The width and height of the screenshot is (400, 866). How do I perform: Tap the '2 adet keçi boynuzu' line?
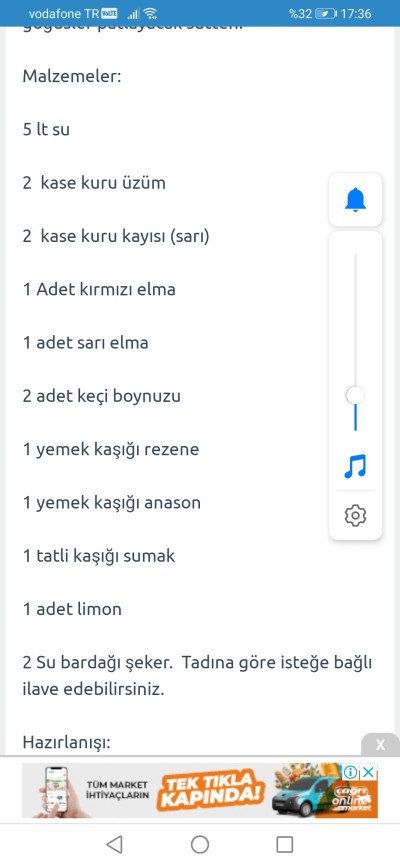coord(102,397)
